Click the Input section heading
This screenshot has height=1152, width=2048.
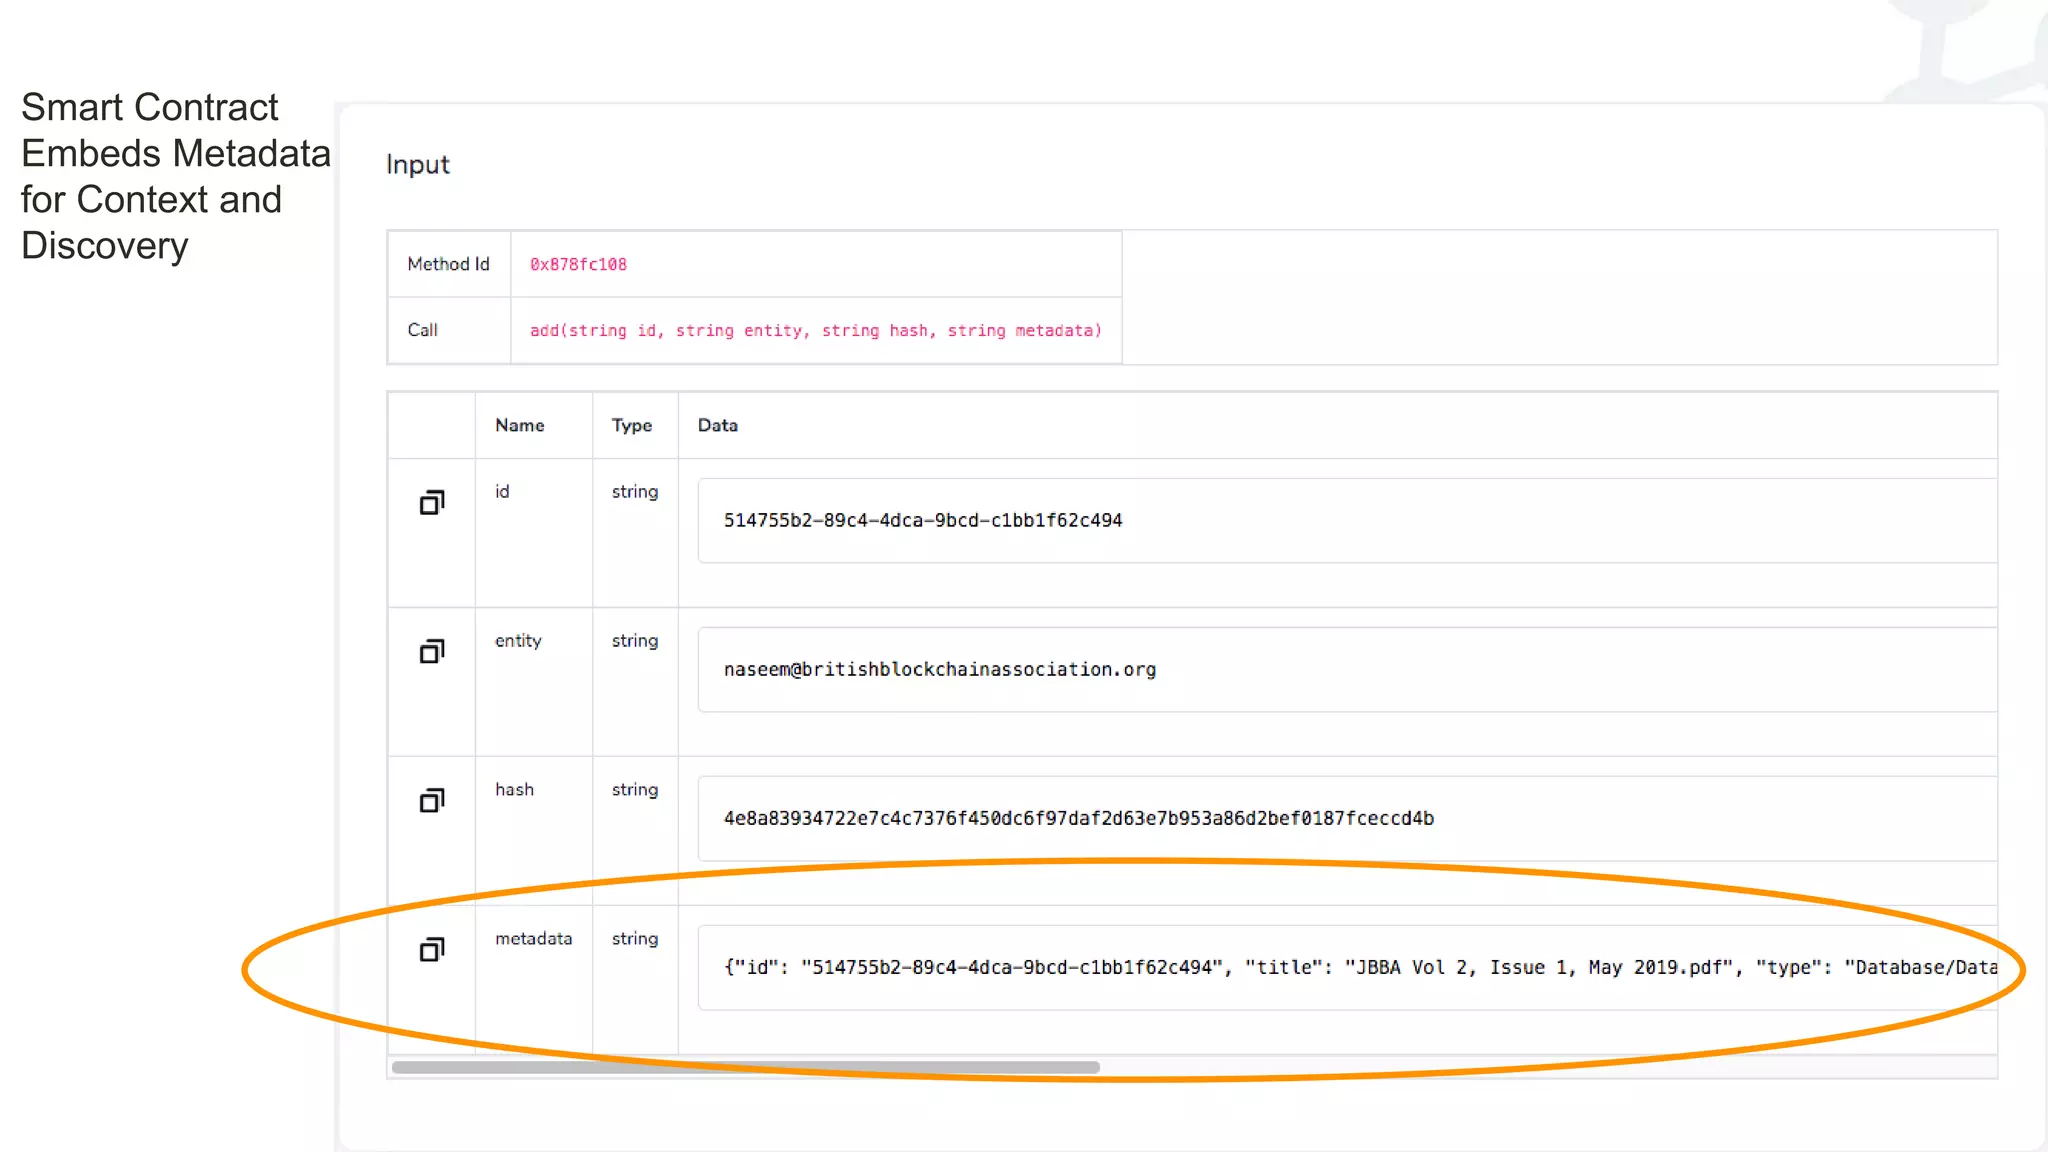tap(417, 164)
